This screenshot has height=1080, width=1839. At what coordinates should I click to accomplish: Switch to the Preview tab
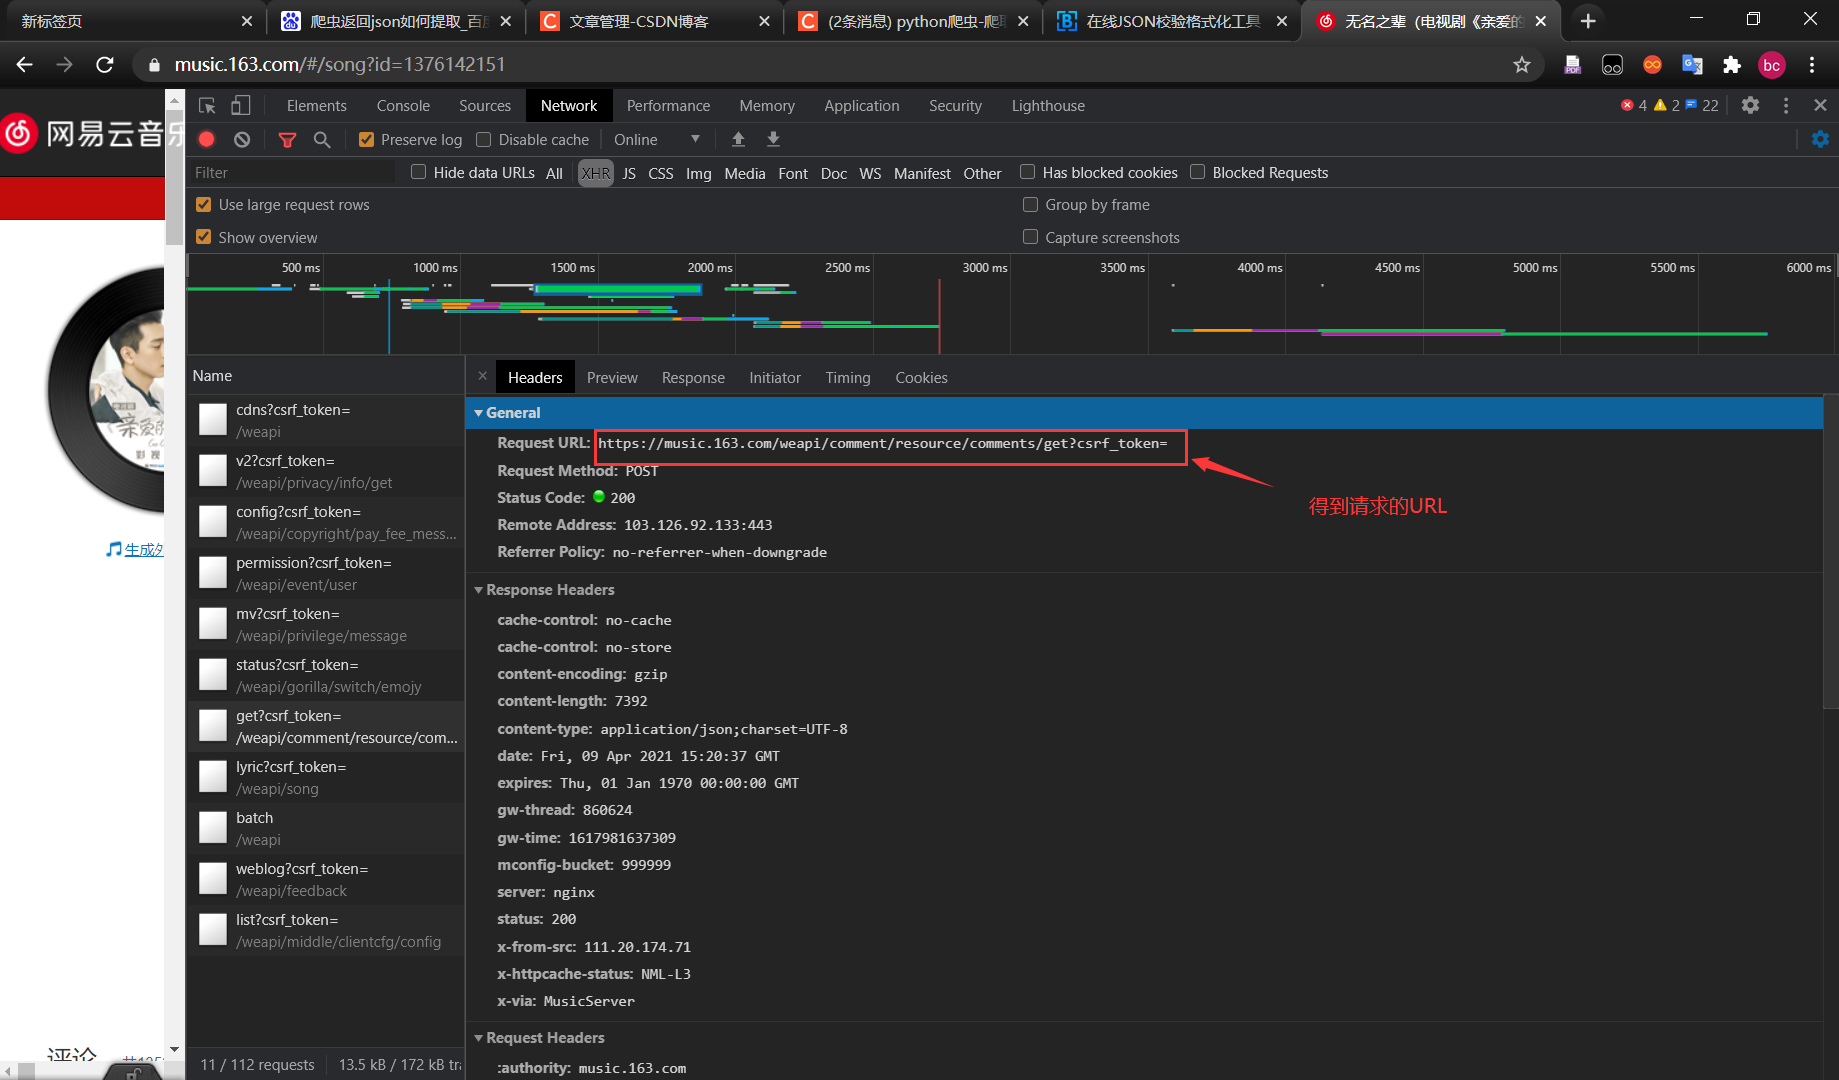click(612, 377)
